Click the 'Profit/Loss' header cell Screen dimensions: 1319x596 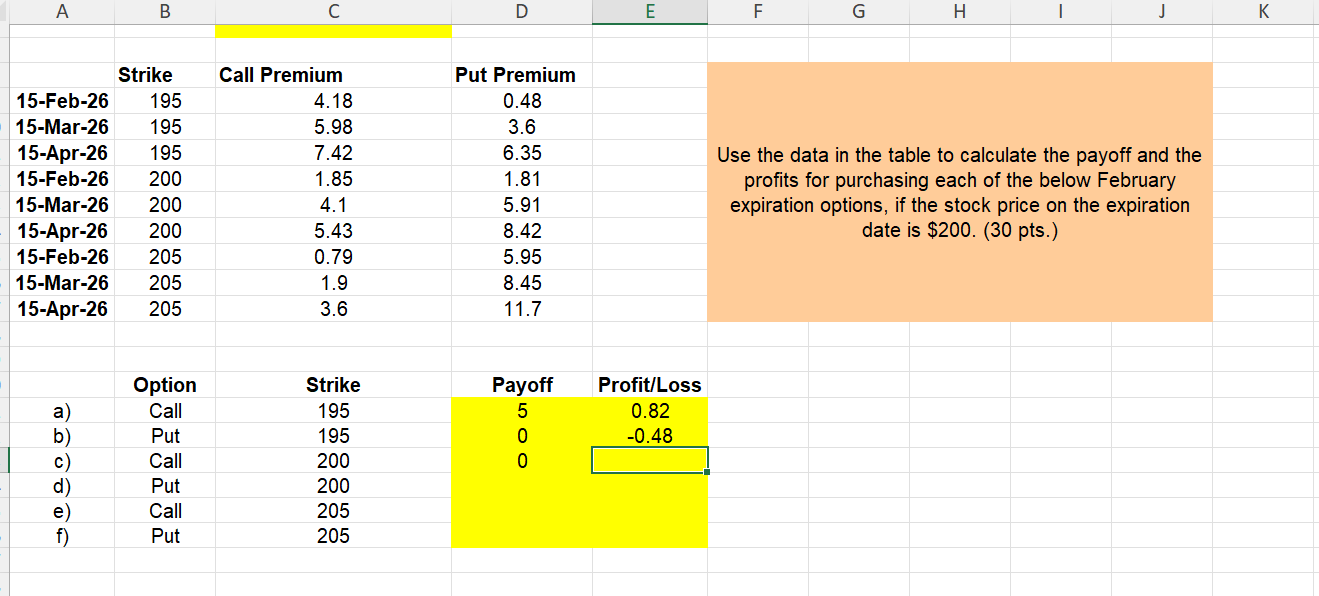pos(650,385)
